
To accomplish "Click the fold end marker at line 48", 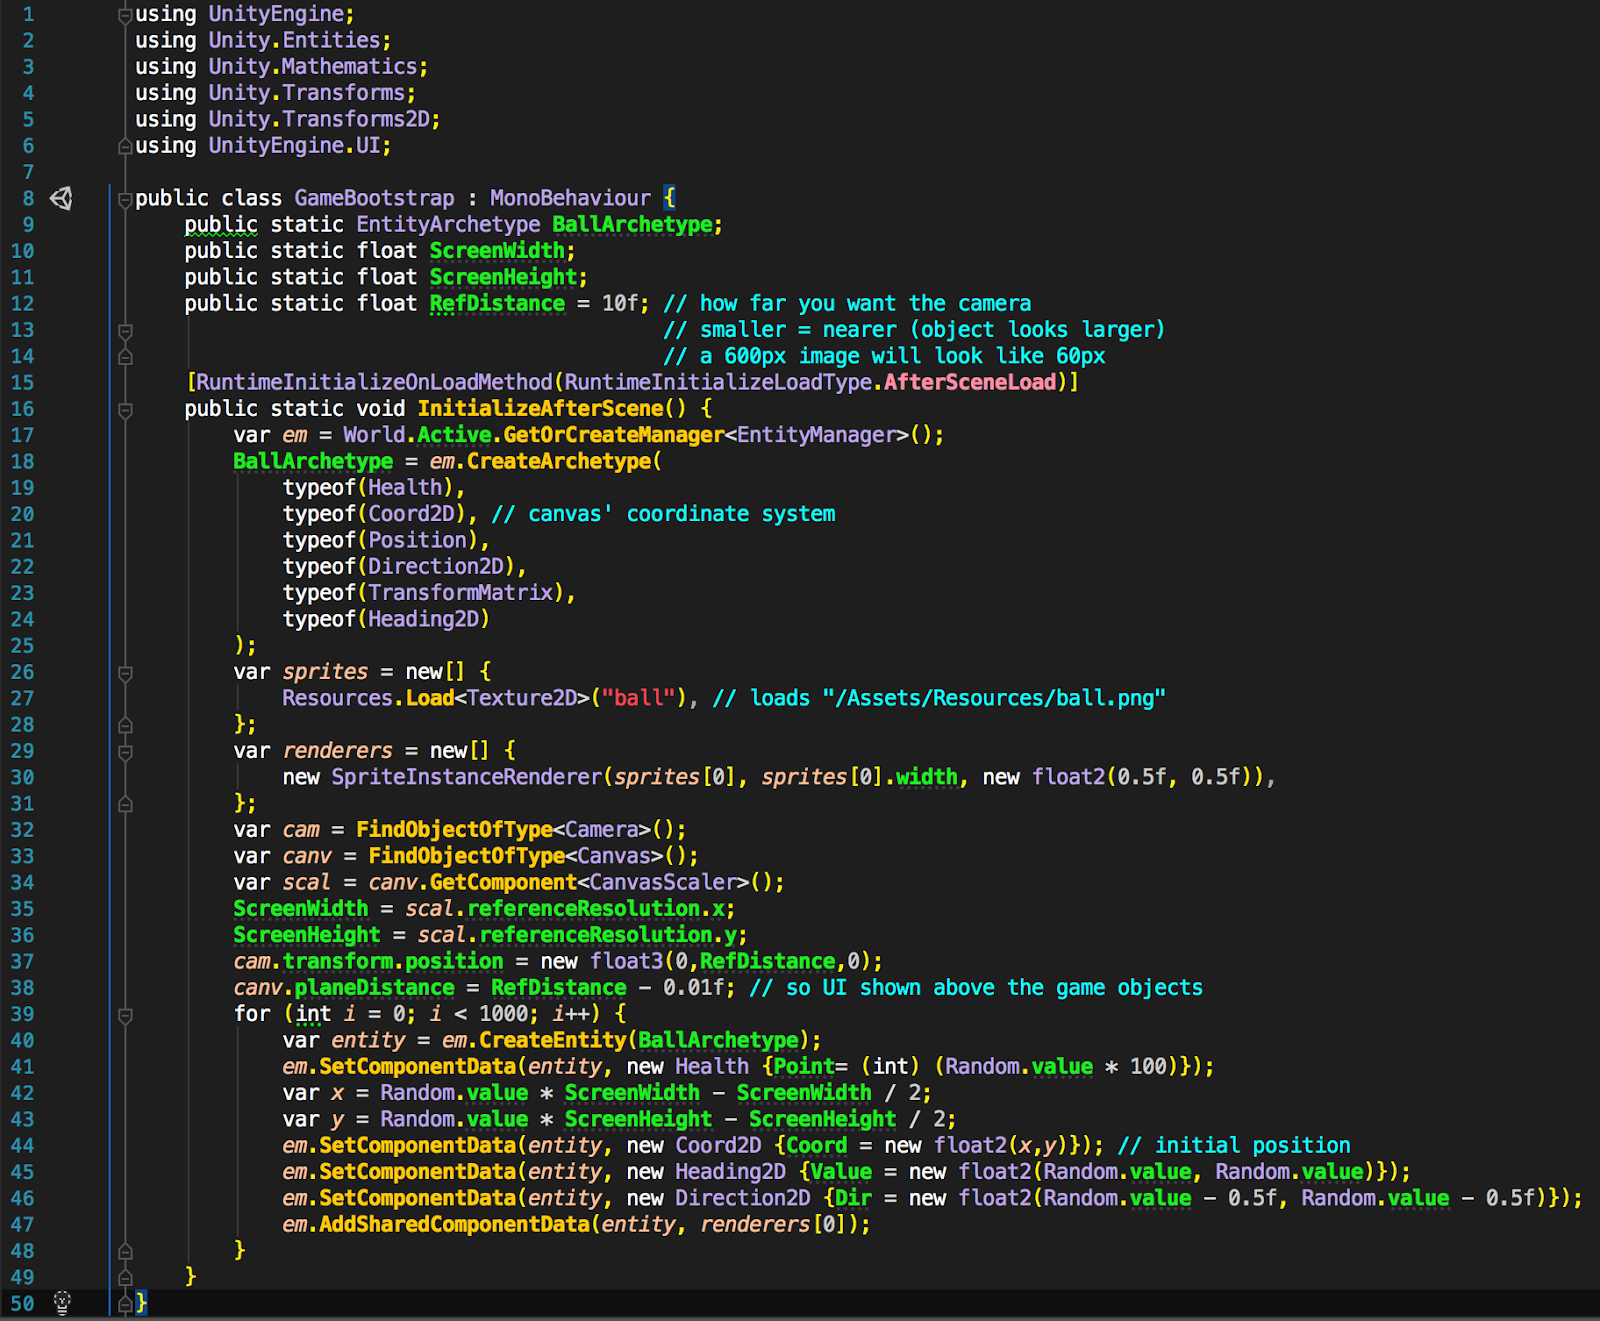I will click(123, 1250).
